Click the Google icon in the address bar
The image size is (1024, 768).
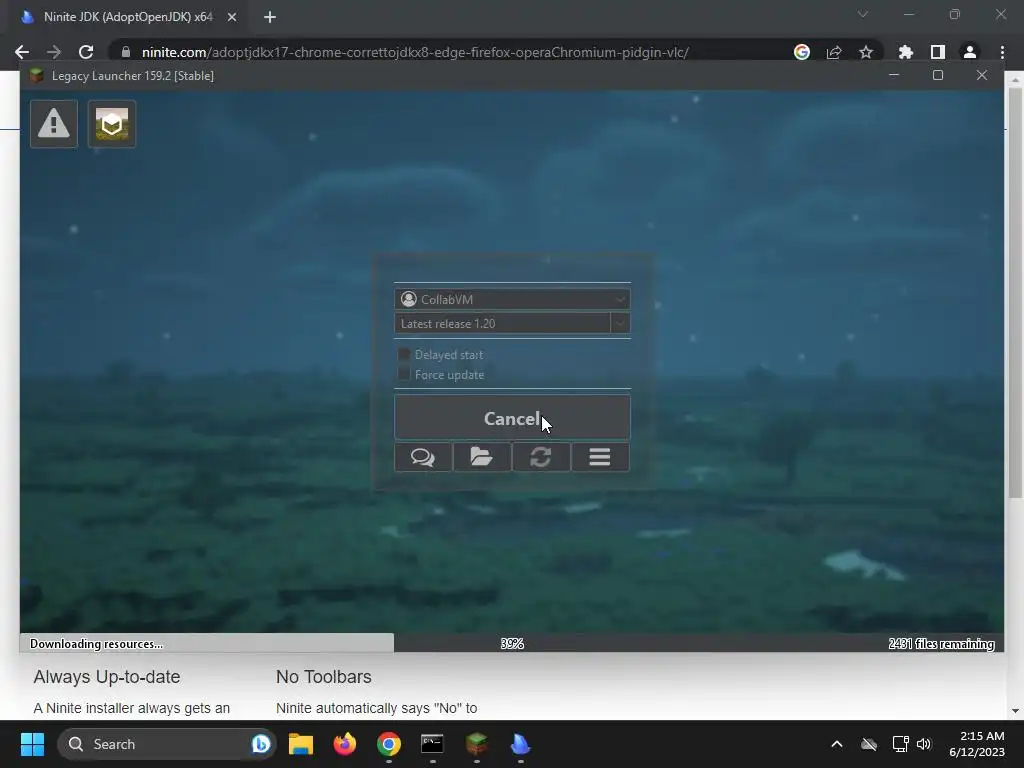[x=802, y=52]
